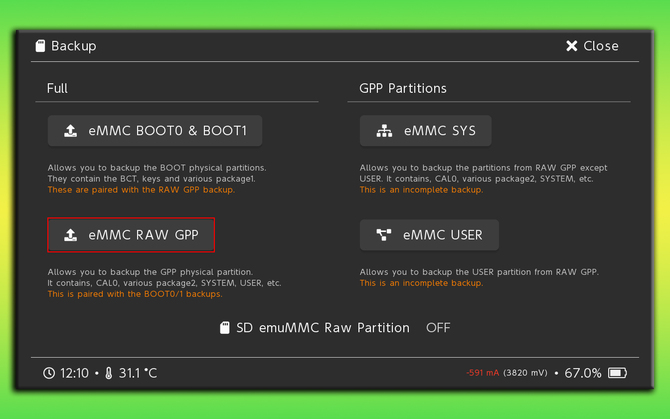Click the battery icon at 67.0%
Image resolution: width=670 pixels, height=419 pixels.
click(617, 373)
